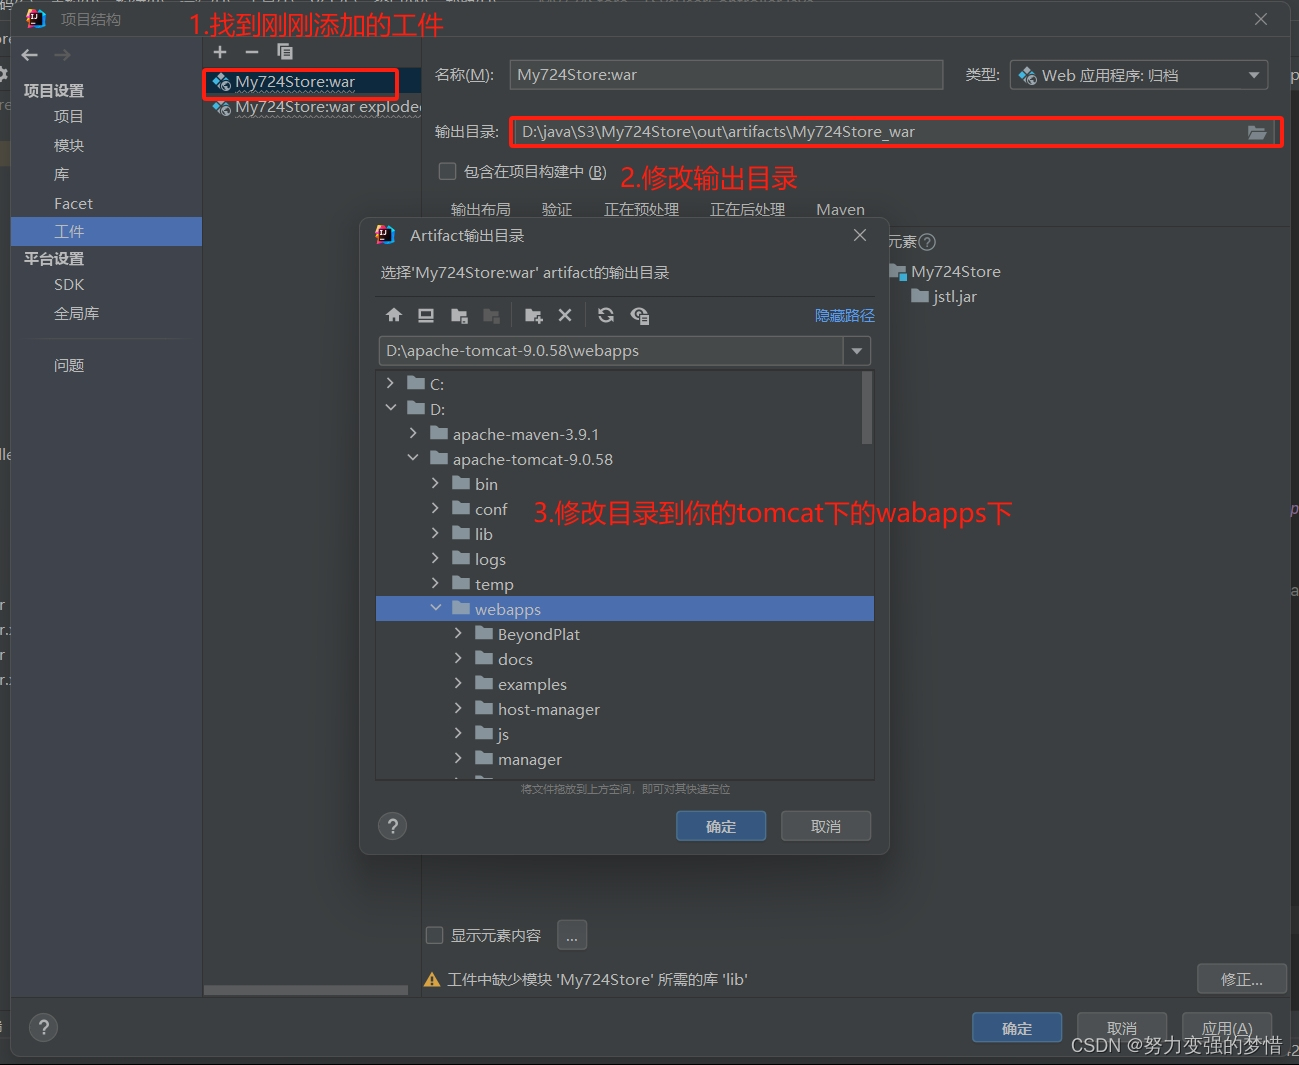Viewport: 1299px width, 1065px height.
Task: Select the conf folder in tree
Action: pyautogui.click(x=490, y=509)
